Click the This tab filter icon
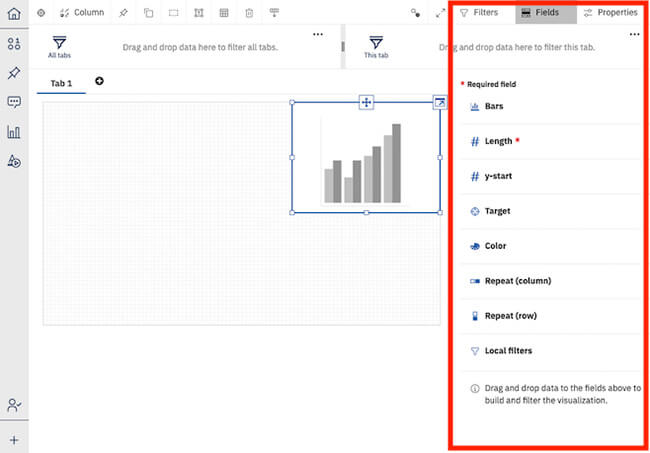This screenshot has height=453, width=650. click(x=376, y=47)
